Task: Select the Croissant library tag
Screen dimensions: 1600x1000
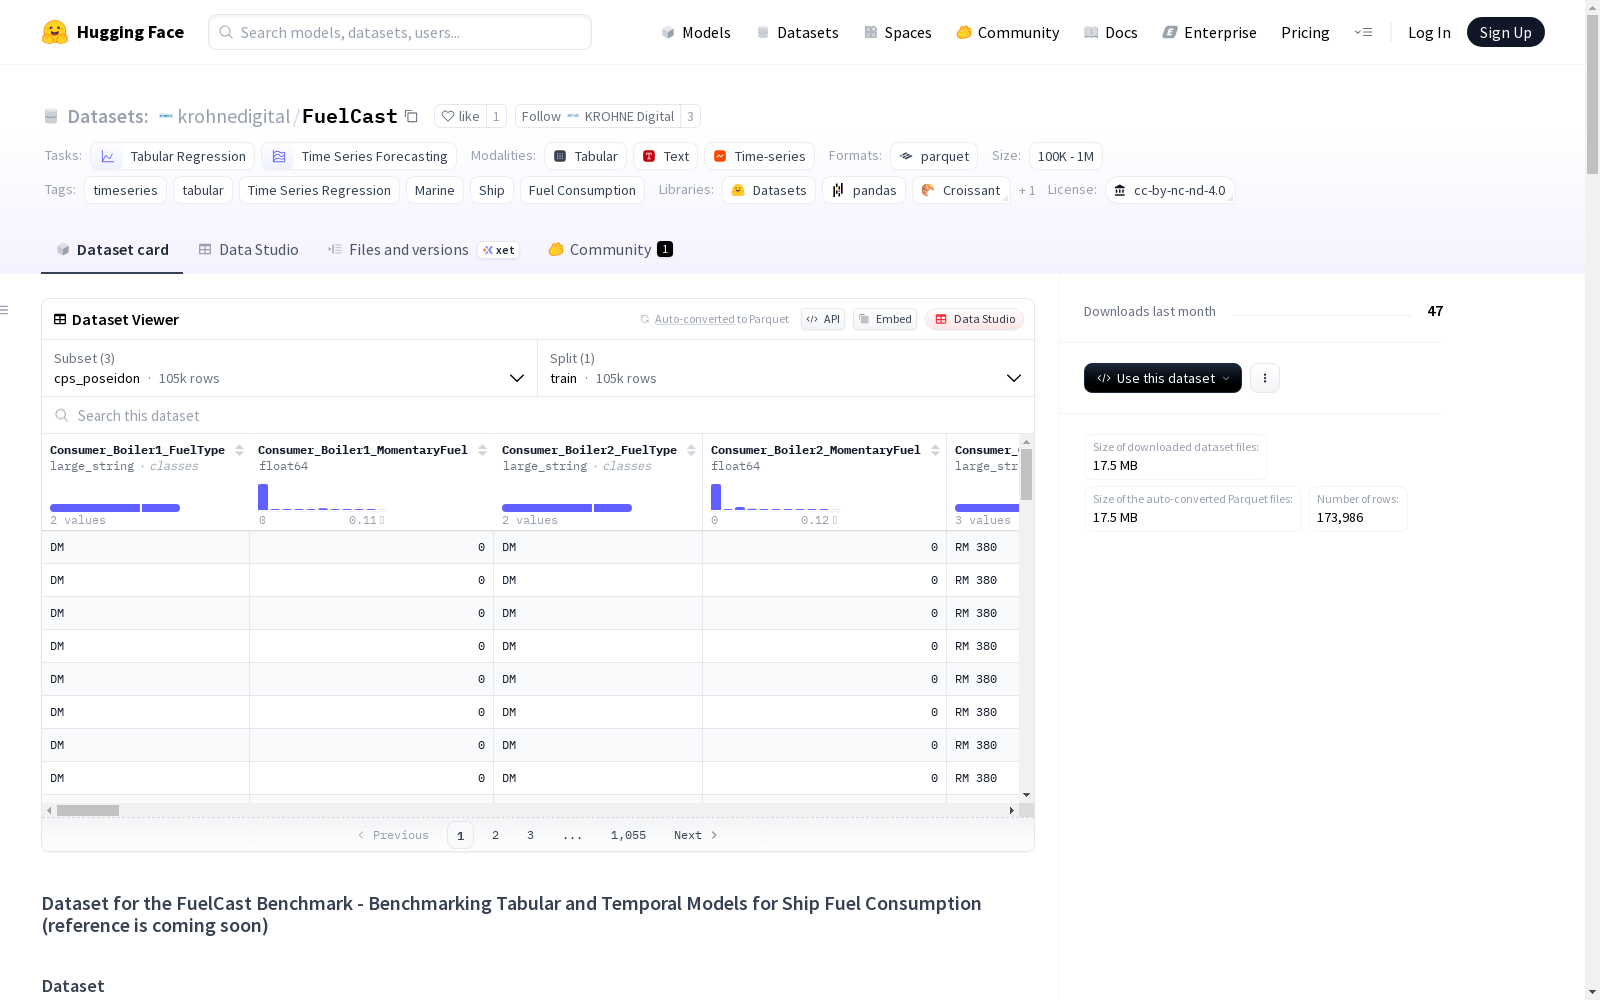Action: pyautogui.click(x=961, y=190)
